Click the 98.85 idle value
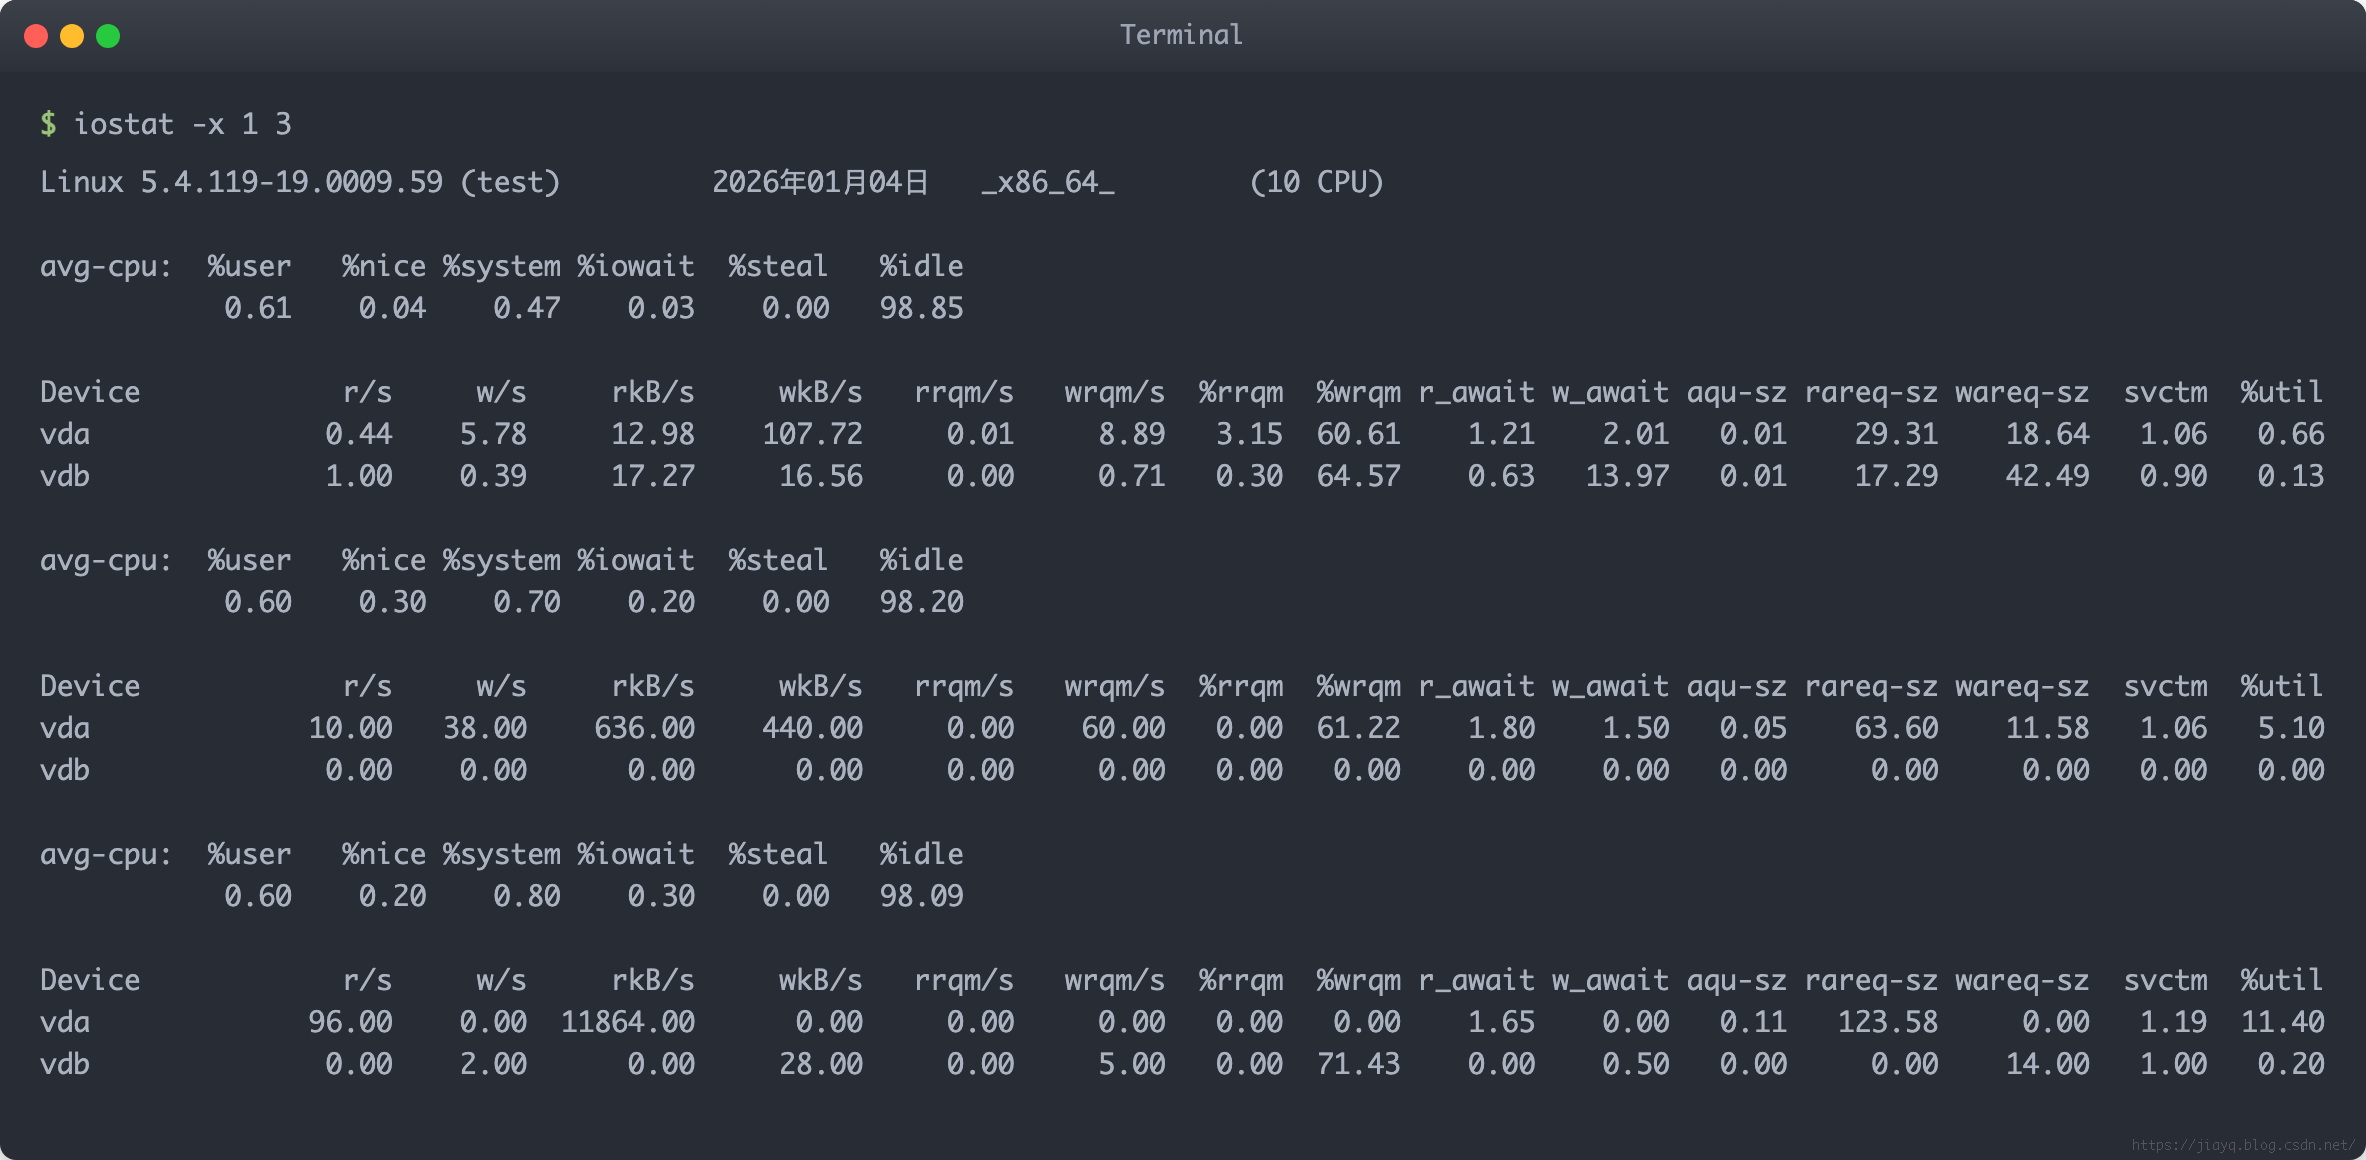2366x1160 pixels. [x=921, y=308]
